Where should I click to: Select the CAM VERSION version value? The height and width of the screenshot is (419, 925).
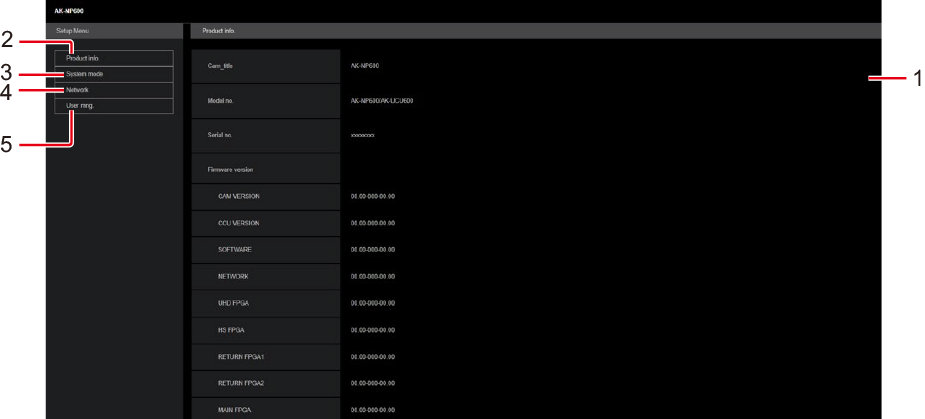click(373, 197)
